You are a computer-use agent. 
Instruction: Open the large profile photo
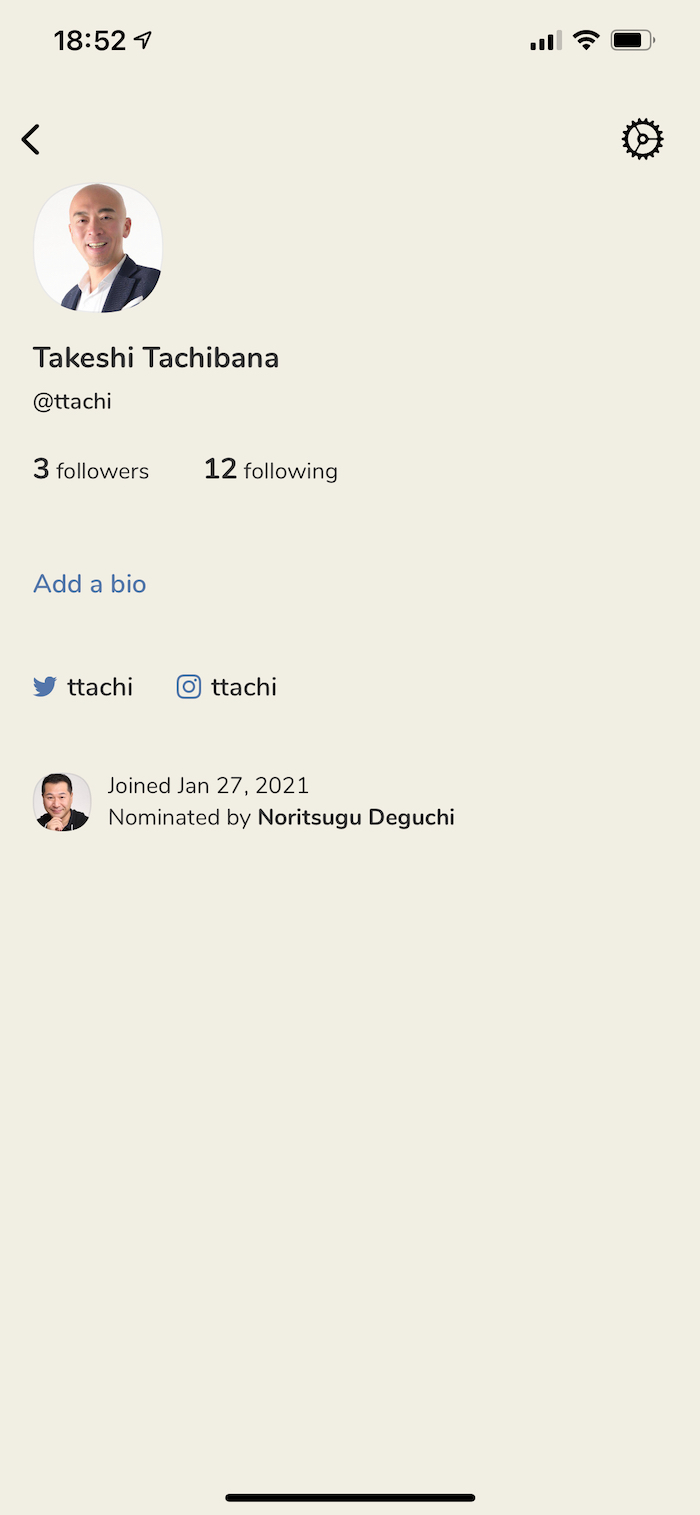coord(98,248)
